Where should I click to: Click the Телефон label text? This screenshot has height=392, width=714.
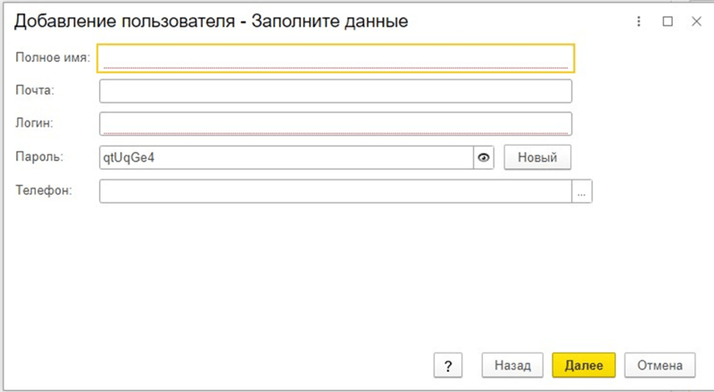pos(44,190)
